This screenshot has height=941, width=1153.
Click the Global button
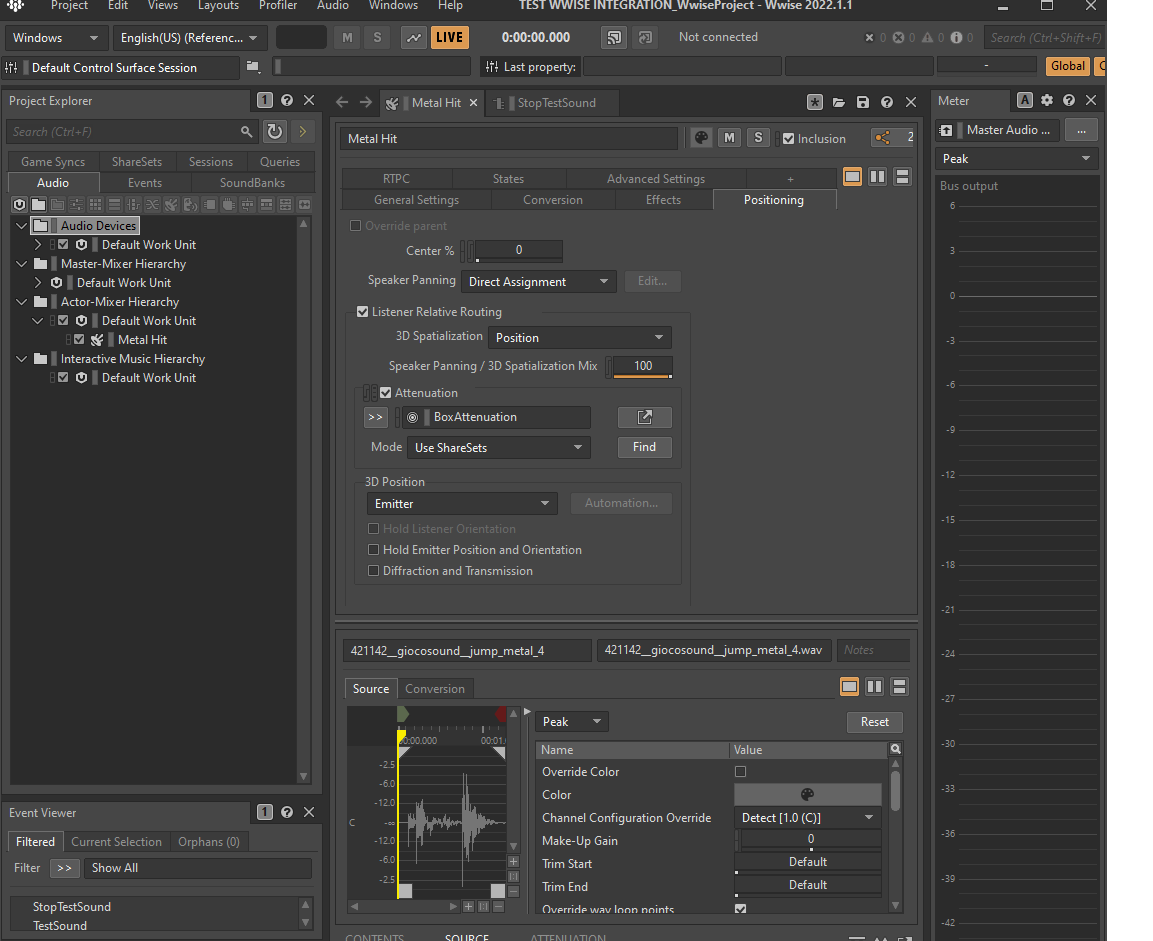(1067, 66)
